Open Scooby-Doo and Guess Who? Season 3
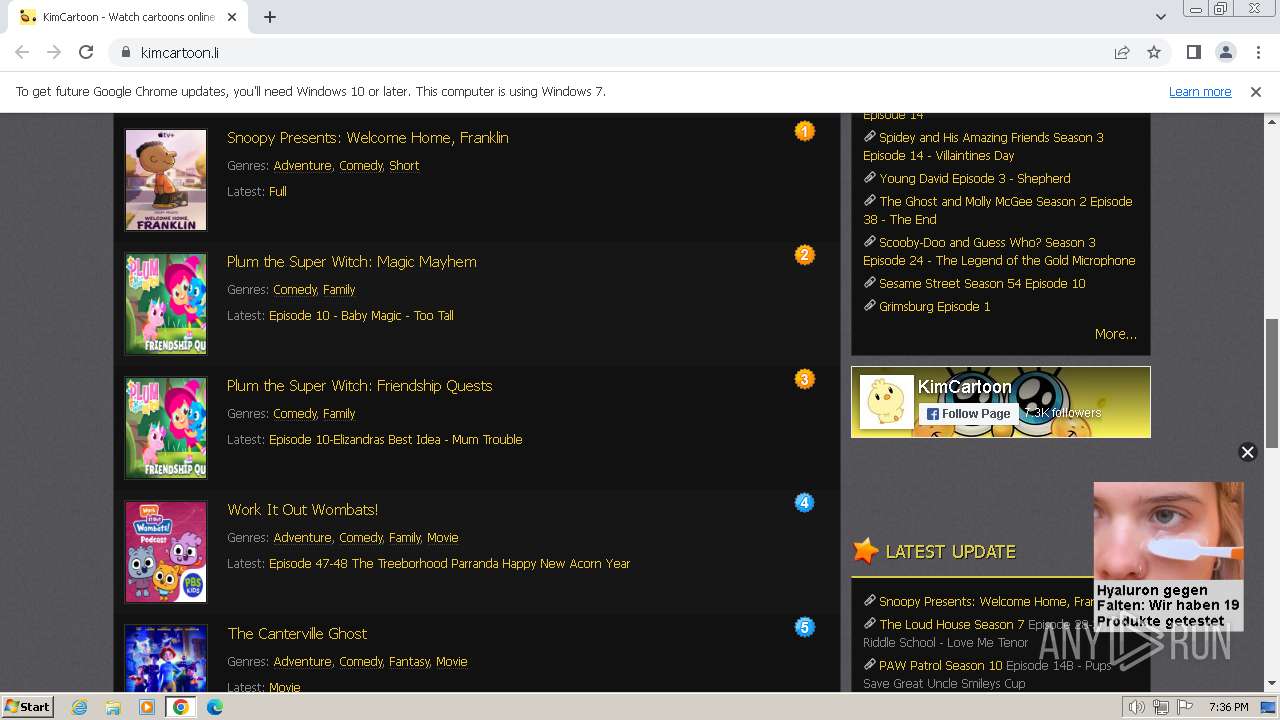The width and height of the screenshot is (1280, 720). point(999,251)
